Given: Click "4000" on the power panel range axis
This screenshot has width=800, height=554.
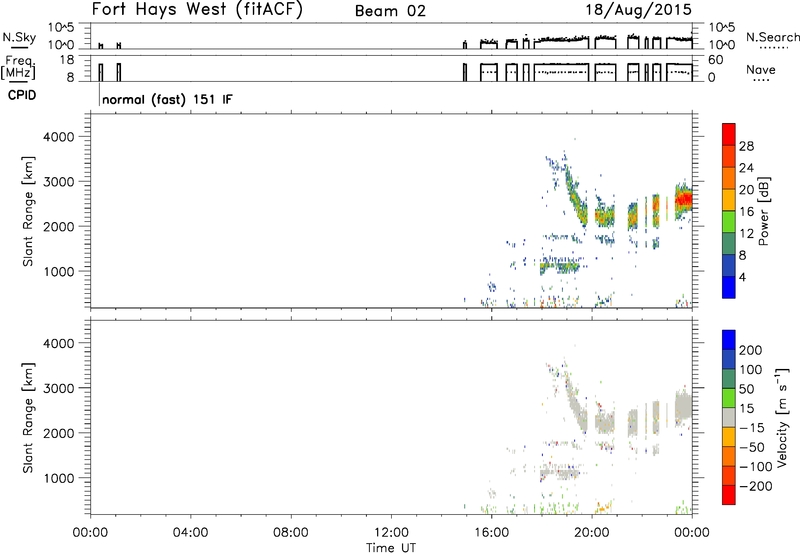Looking at the screenshot, I should click(x=59, y=137).
